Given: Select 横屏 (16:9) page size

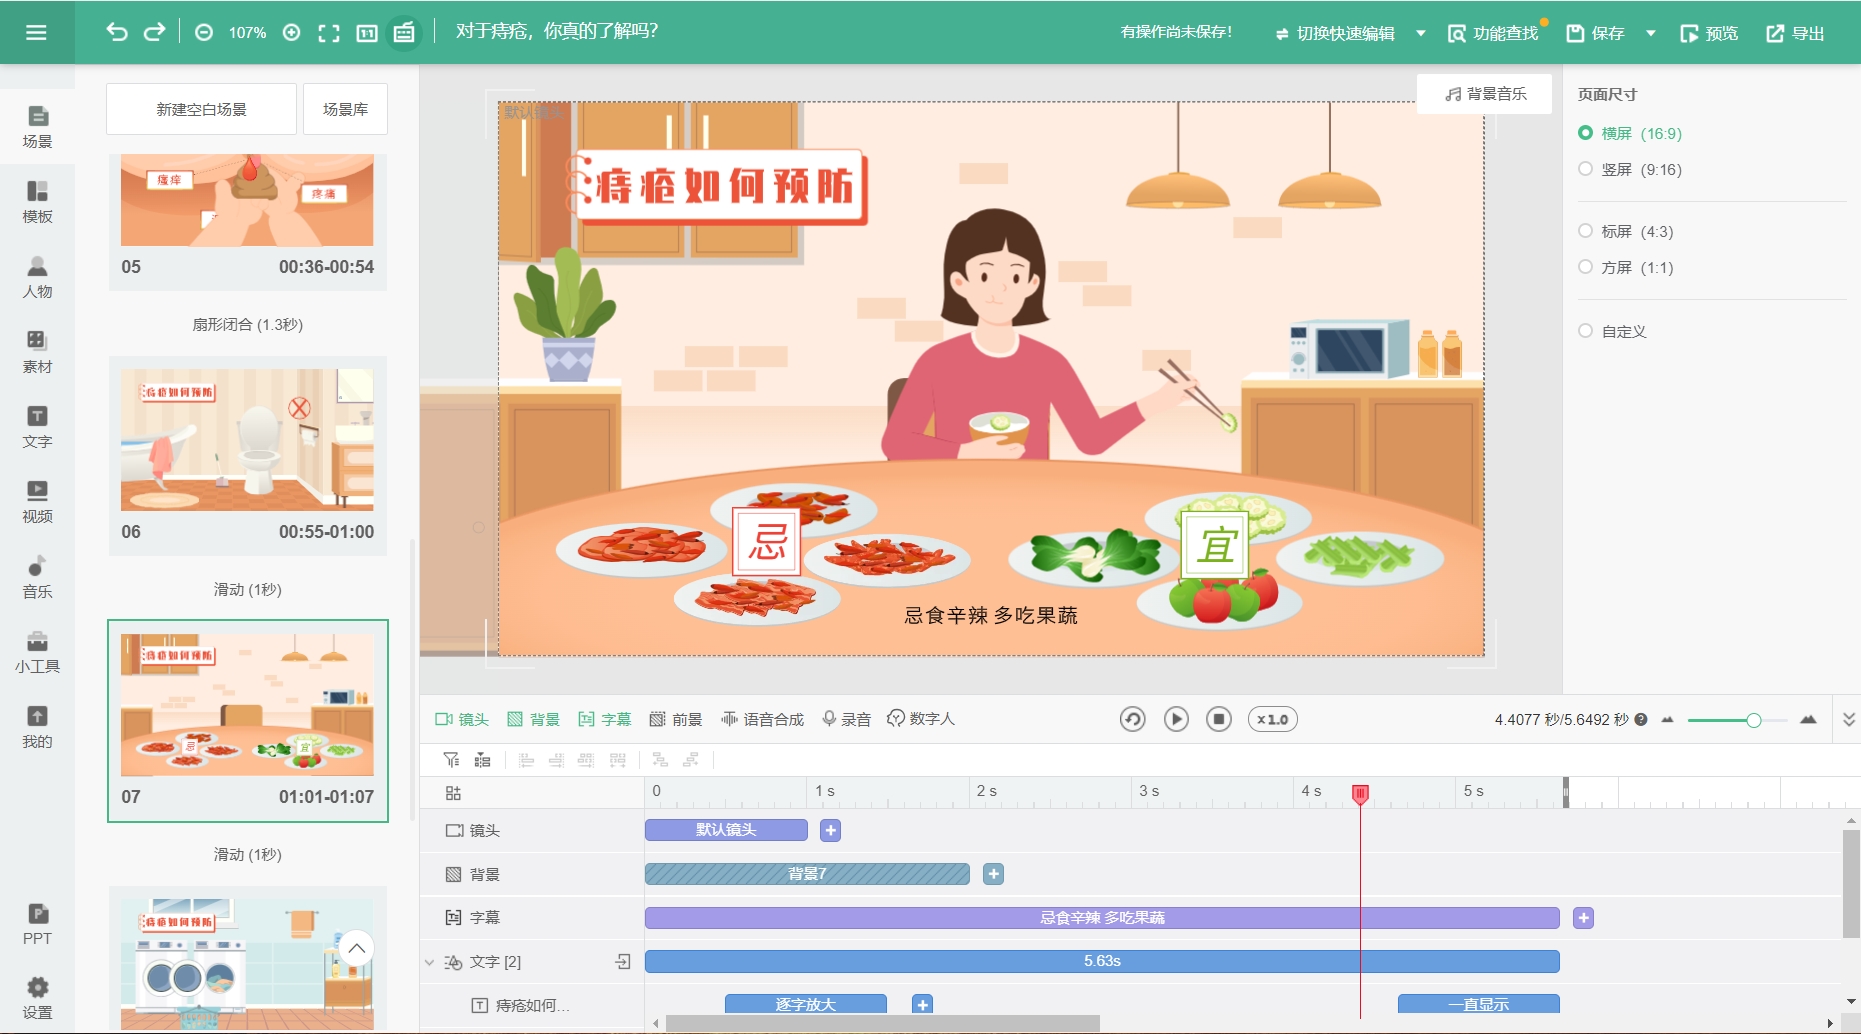Looking at the screenshot, I should 1630,133.
